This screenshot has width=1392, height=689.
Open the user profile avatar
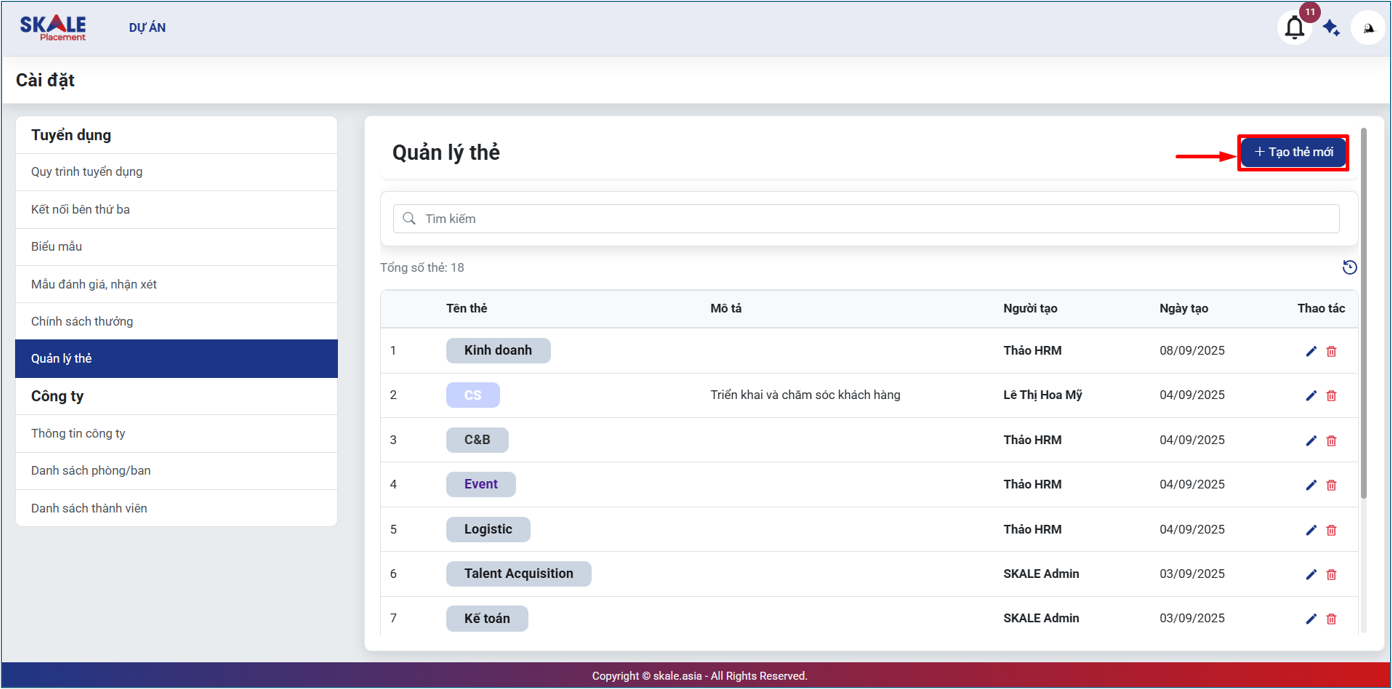coord(1368,28)
